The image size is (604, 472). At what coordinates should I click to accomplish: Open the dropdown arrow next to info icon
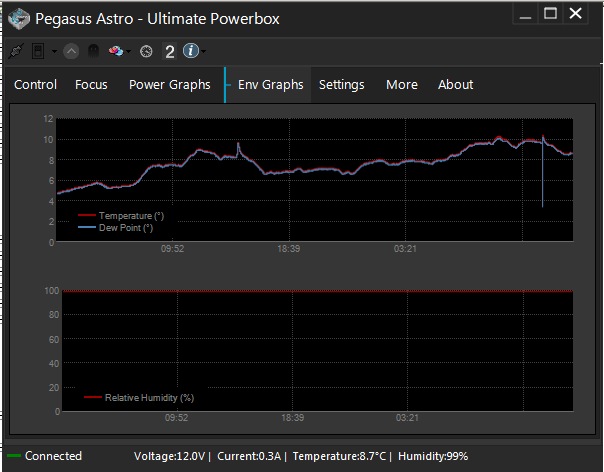(203, 51)
